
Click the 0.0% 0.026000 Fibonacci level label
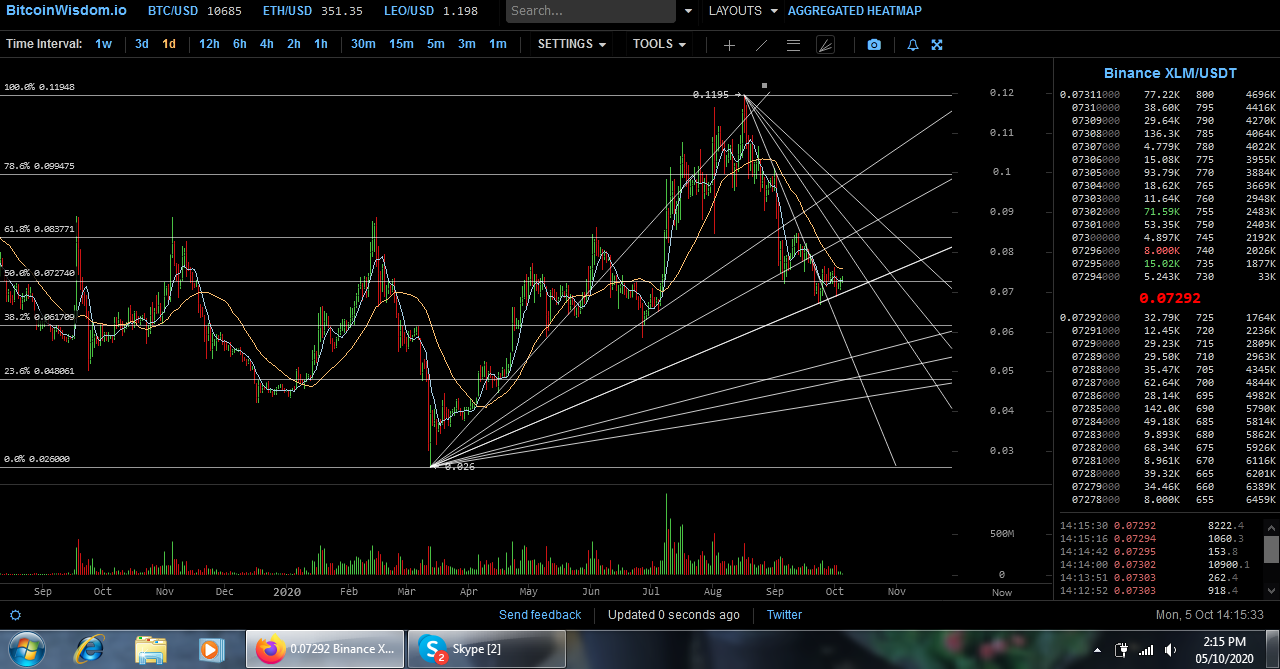tap(37, 459)
